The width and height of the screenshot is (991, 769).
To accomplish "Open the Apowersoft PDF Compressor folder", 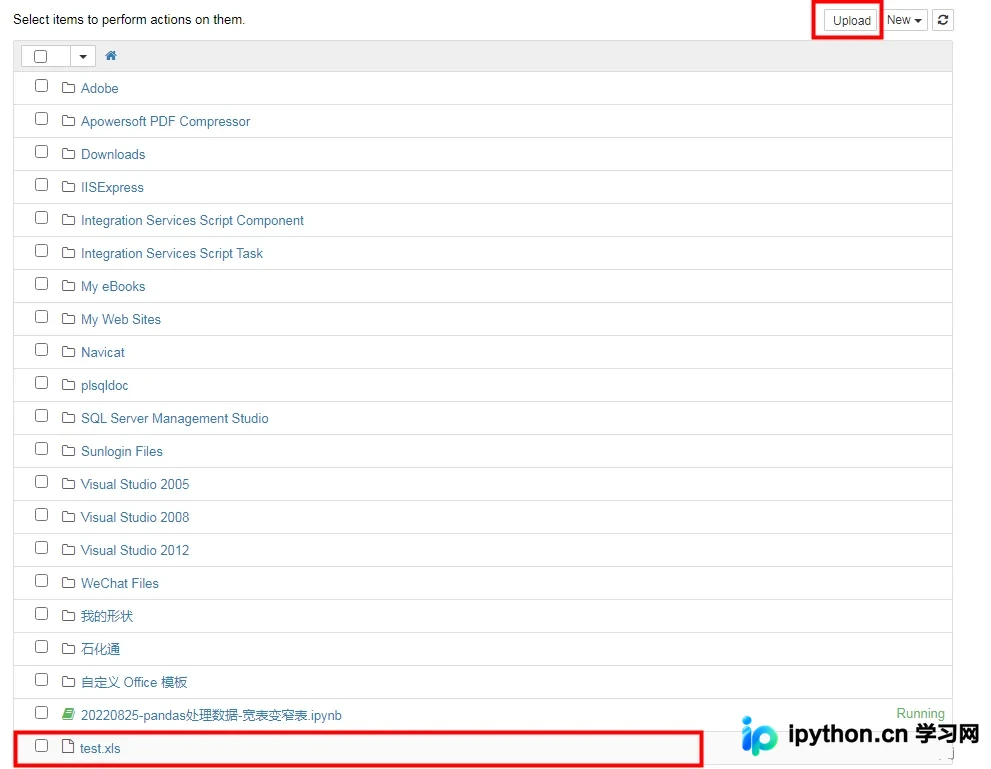I will point(166,121).
